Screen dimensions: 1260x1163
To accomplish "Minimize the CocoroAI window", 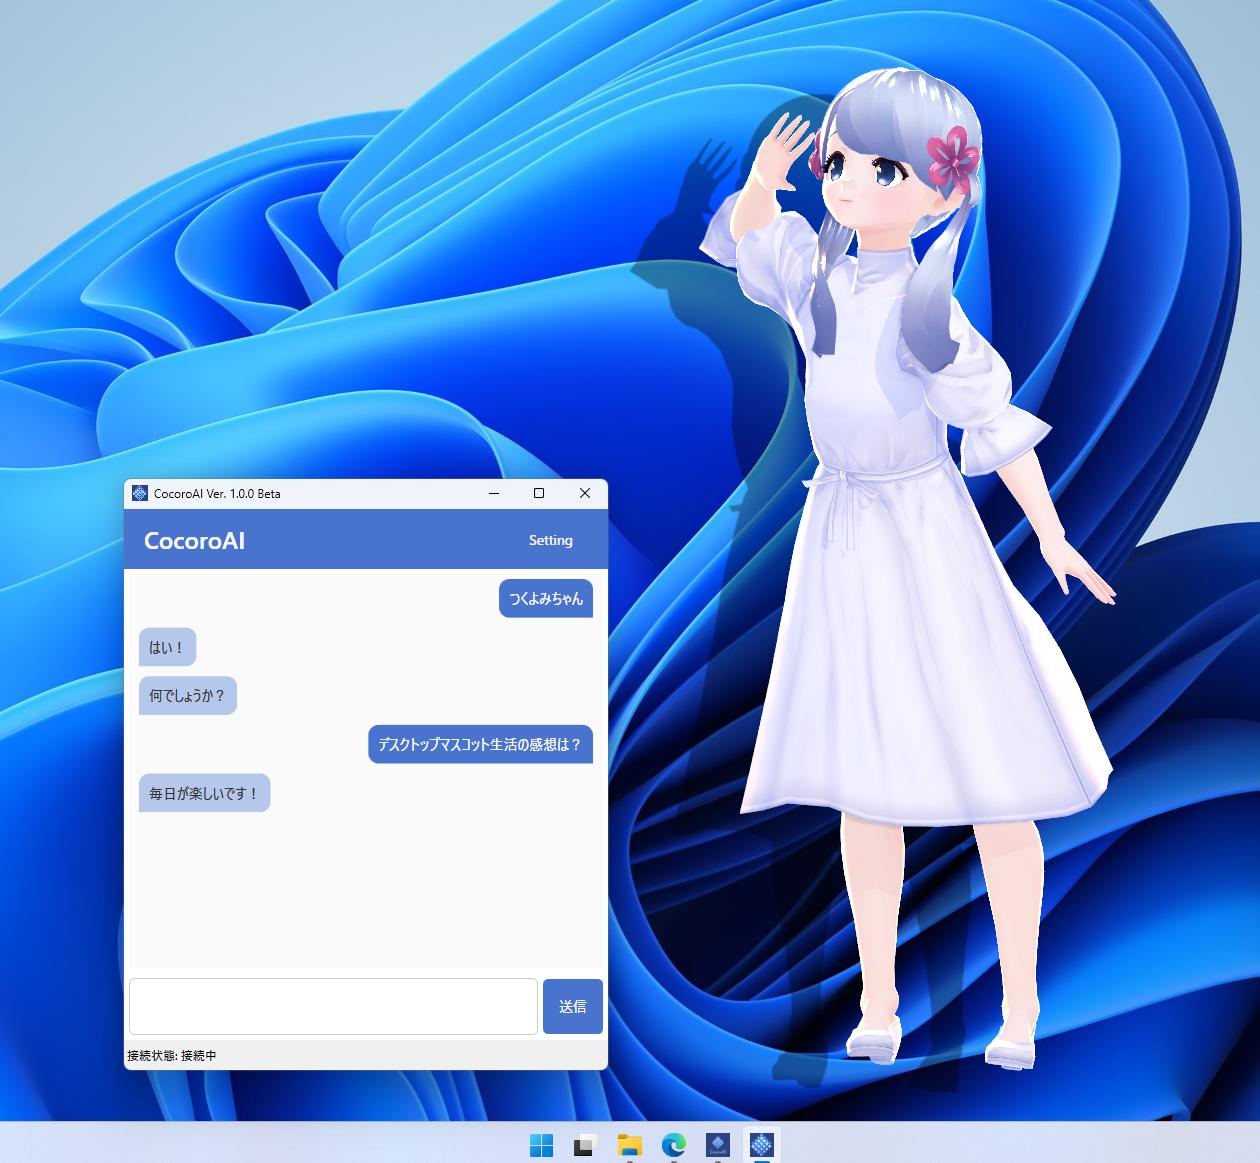I will tap(494, 493).
